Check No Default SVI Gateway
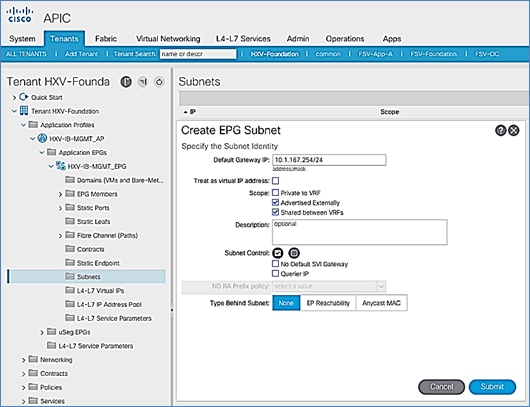The image size is (530, 407). [275, 264]
